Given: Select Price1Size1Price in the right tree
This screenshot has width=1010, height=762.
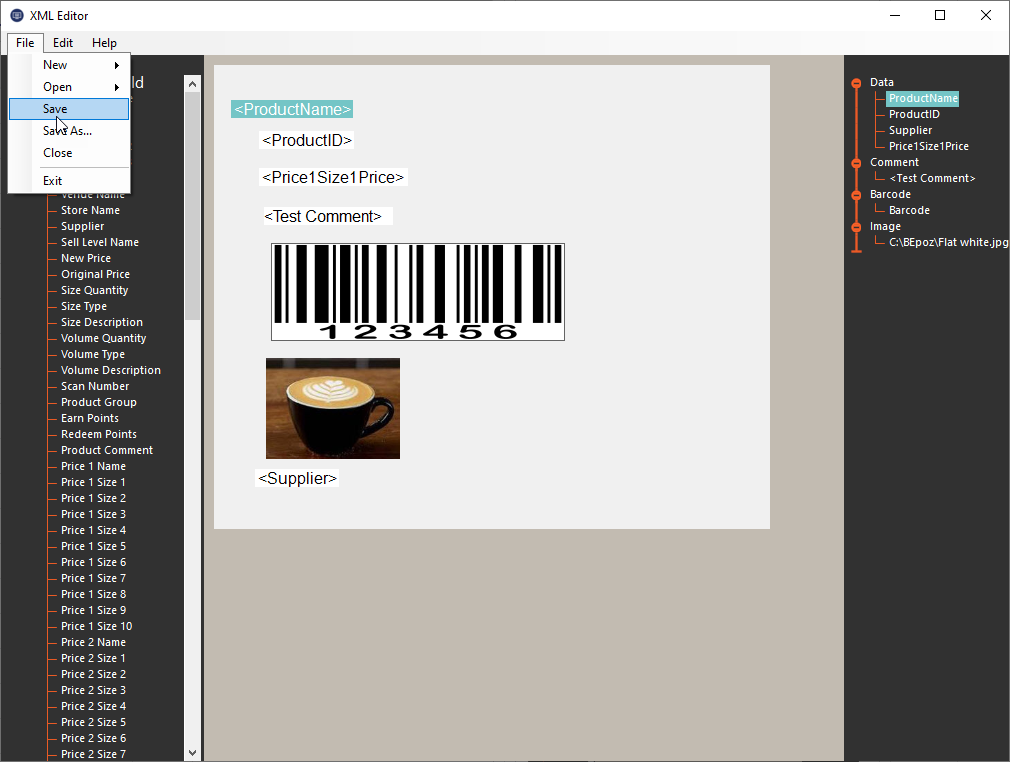Looking at the screenshot, I should [x=929, y=146].
